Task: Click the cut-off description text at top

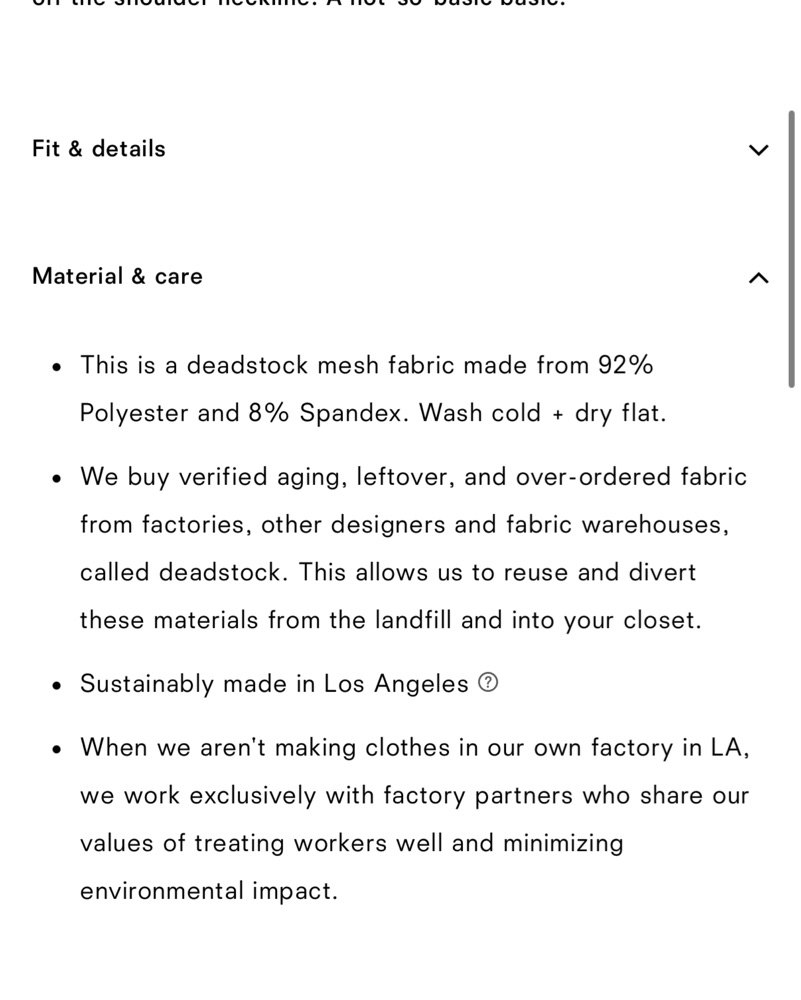Action: click(298, 3)
